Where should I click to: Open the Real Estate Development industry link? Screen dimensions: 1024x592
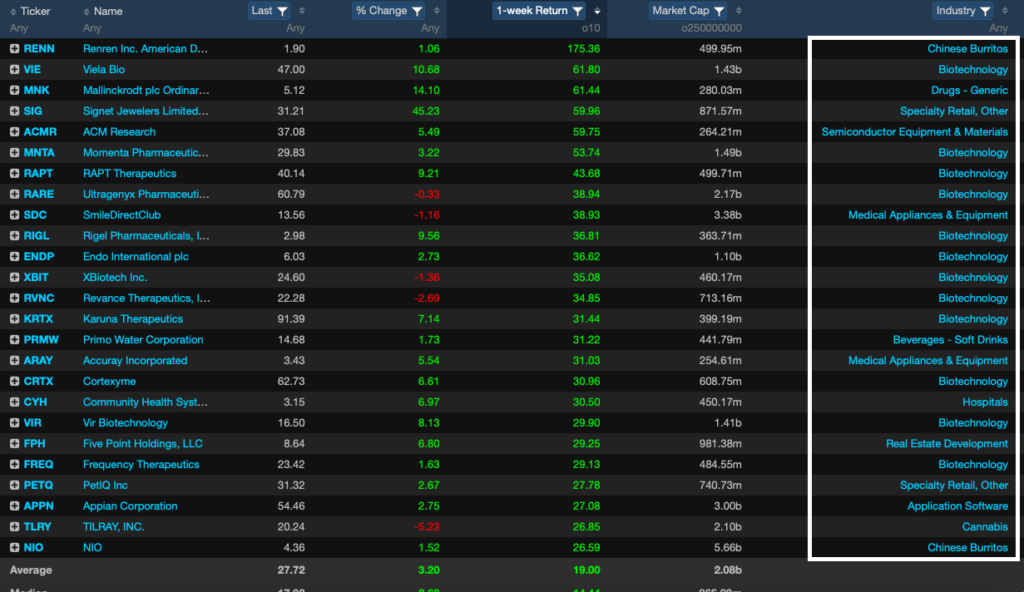(946, 444)
